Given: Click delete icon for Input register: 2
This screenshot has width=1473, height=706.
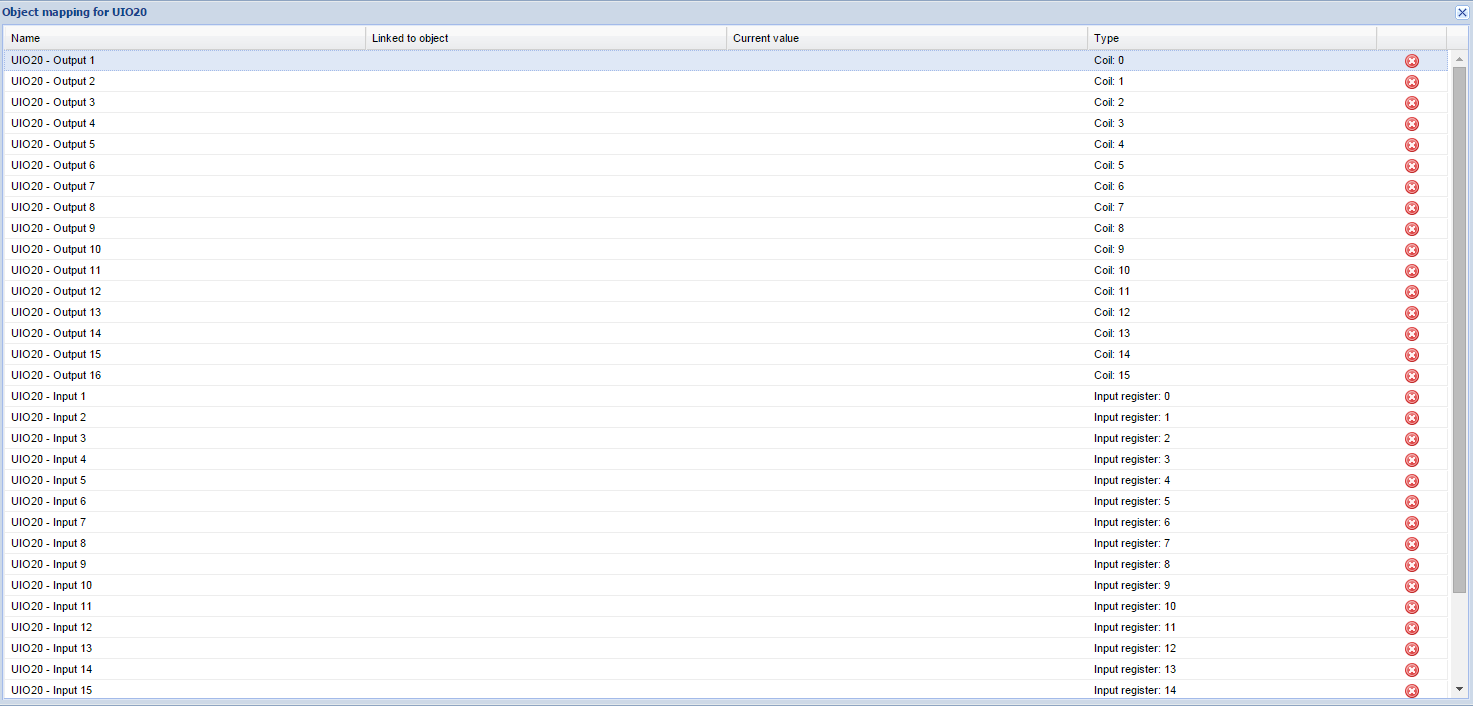Looking at the screenshot, I should click(1412, 439).
